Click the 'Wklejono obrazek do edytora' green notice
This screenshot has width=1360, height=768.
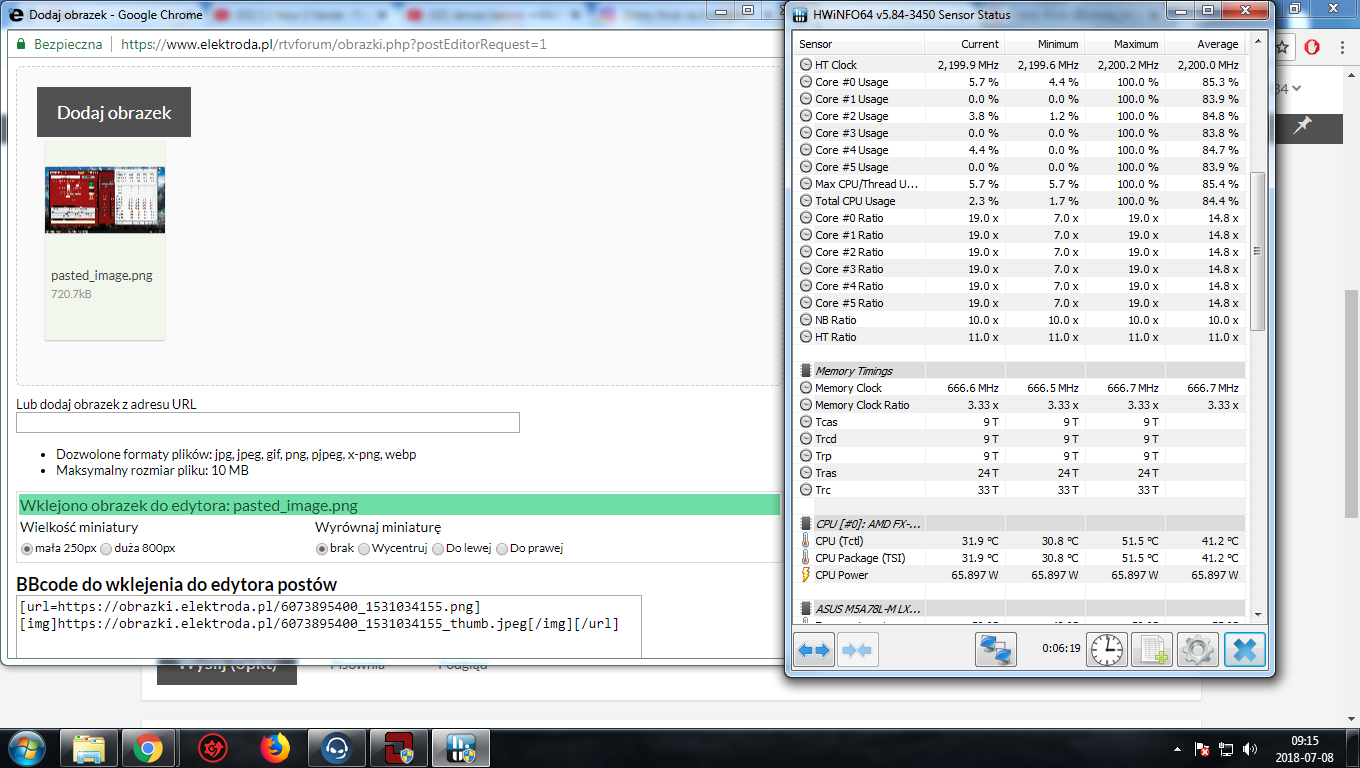[399, 505]
